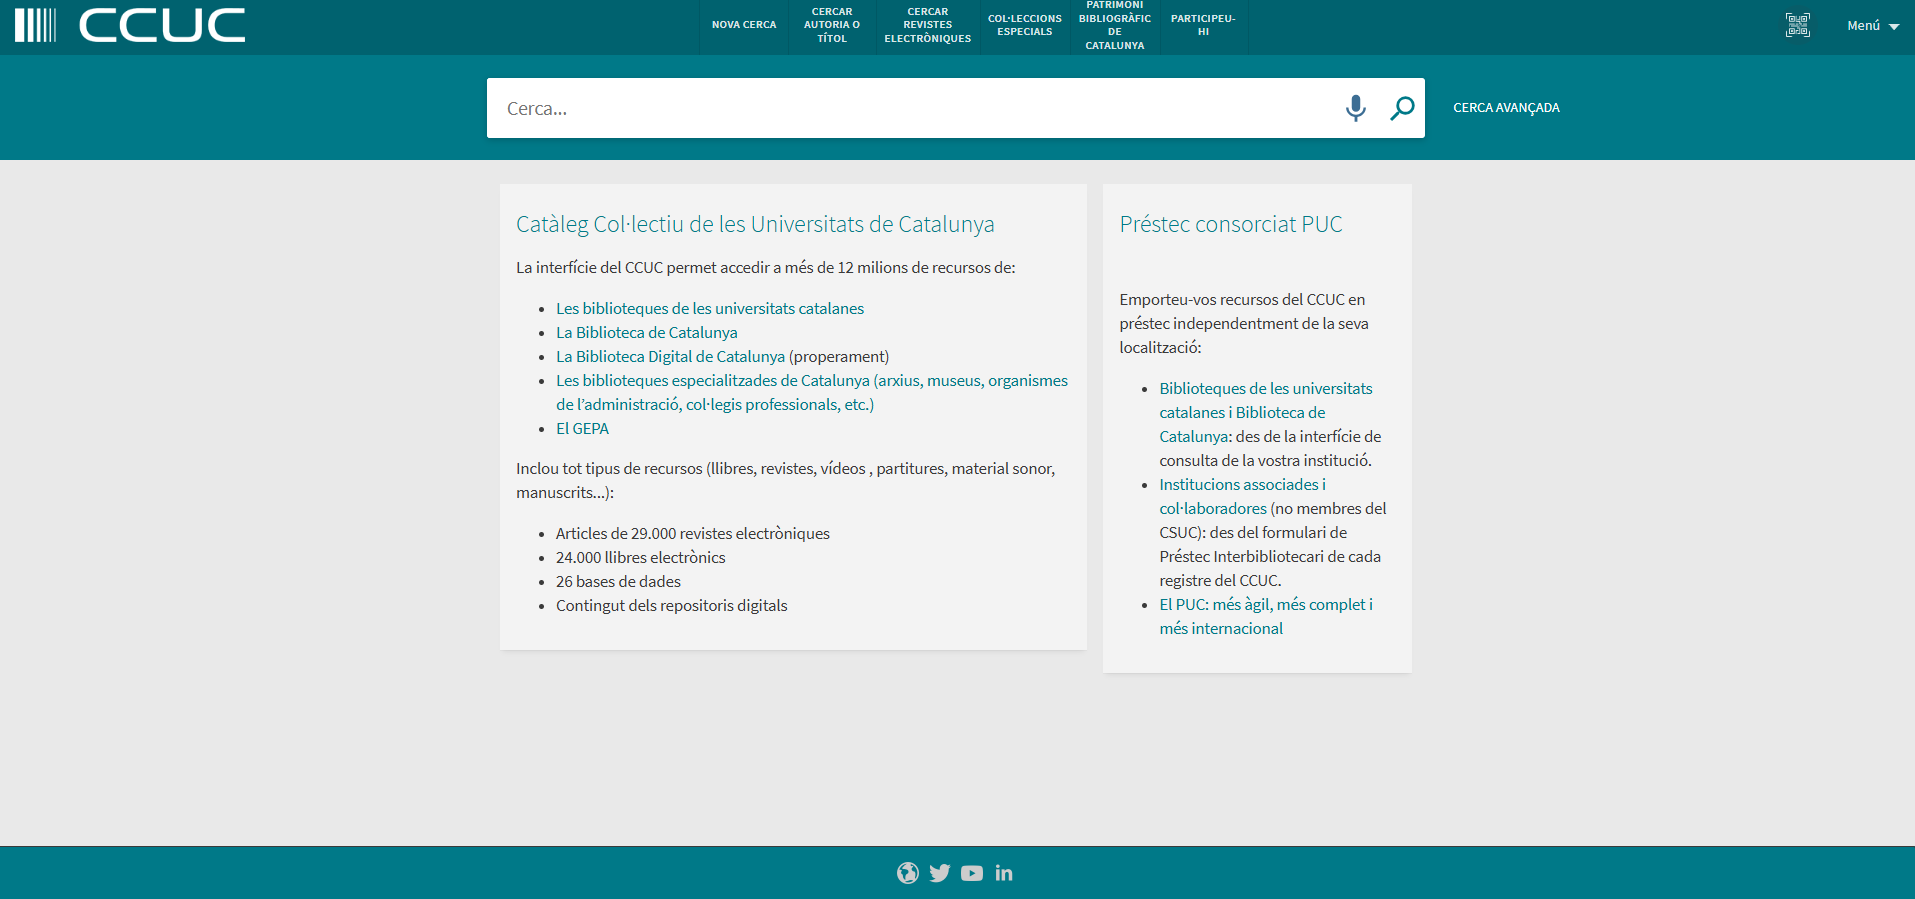Open La Biblioteca de Catalunya link

tap(646, 333)
